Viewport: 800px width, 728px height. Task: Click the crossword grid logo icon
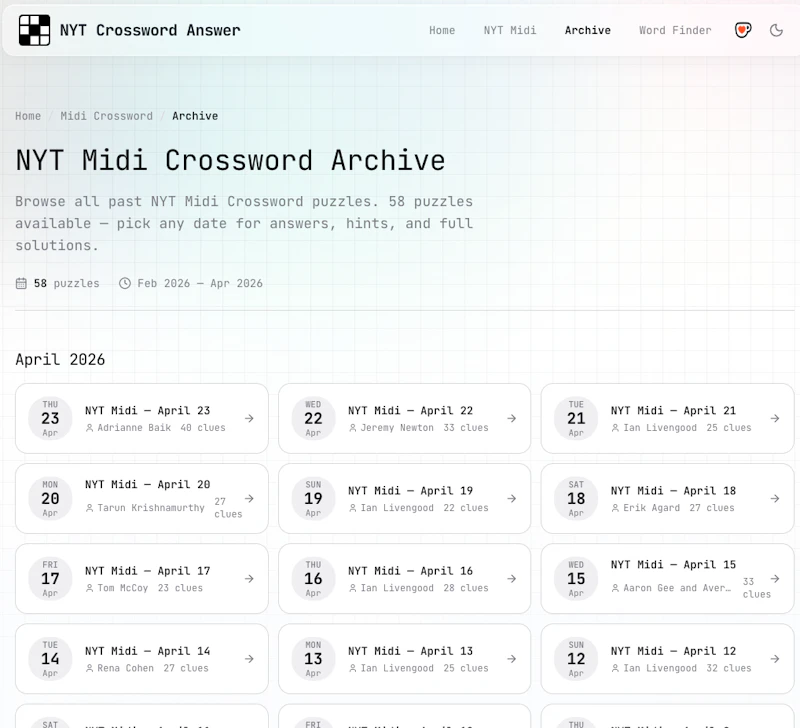(34, 30)
